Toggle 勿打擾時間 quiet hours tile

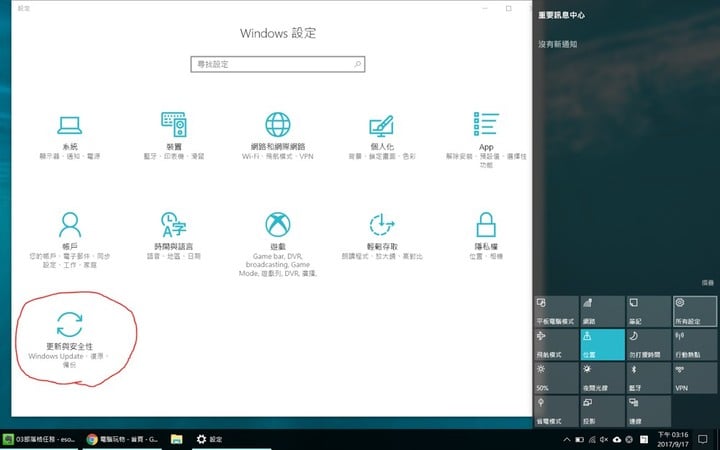649,345
